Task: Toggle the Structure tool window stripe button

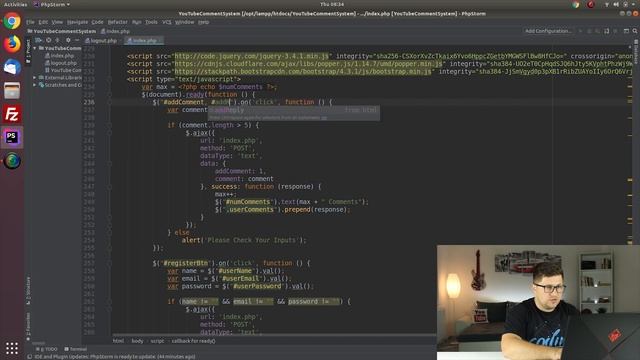Action: pyautogui.click(x=28, y=291)
